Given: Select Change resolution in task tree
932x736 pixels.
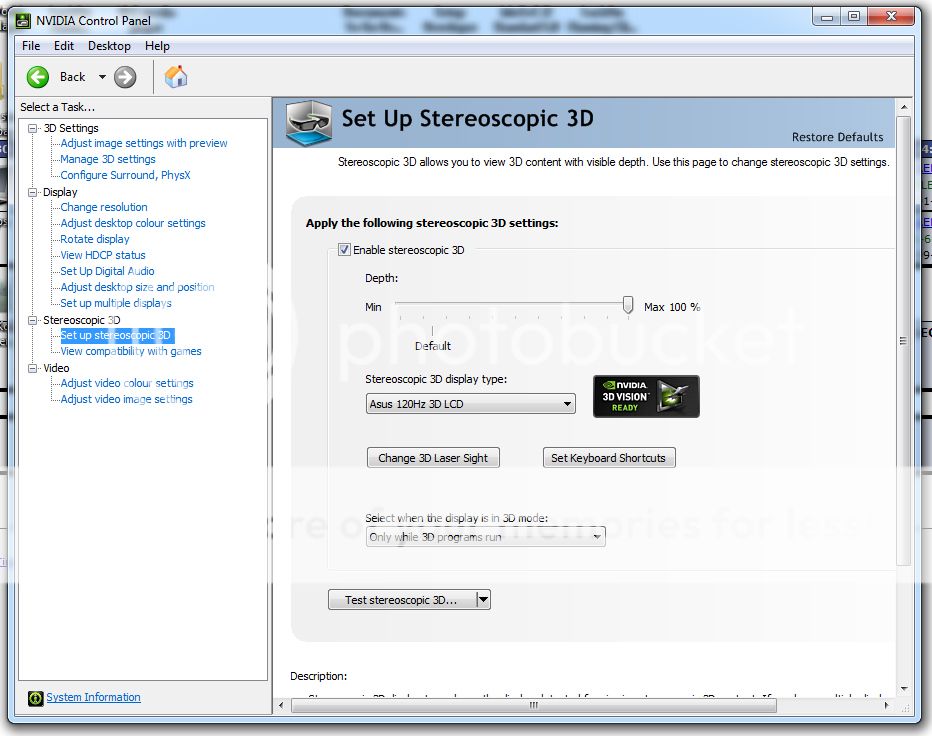Looking at the screenshot, I should click(104, 207).
